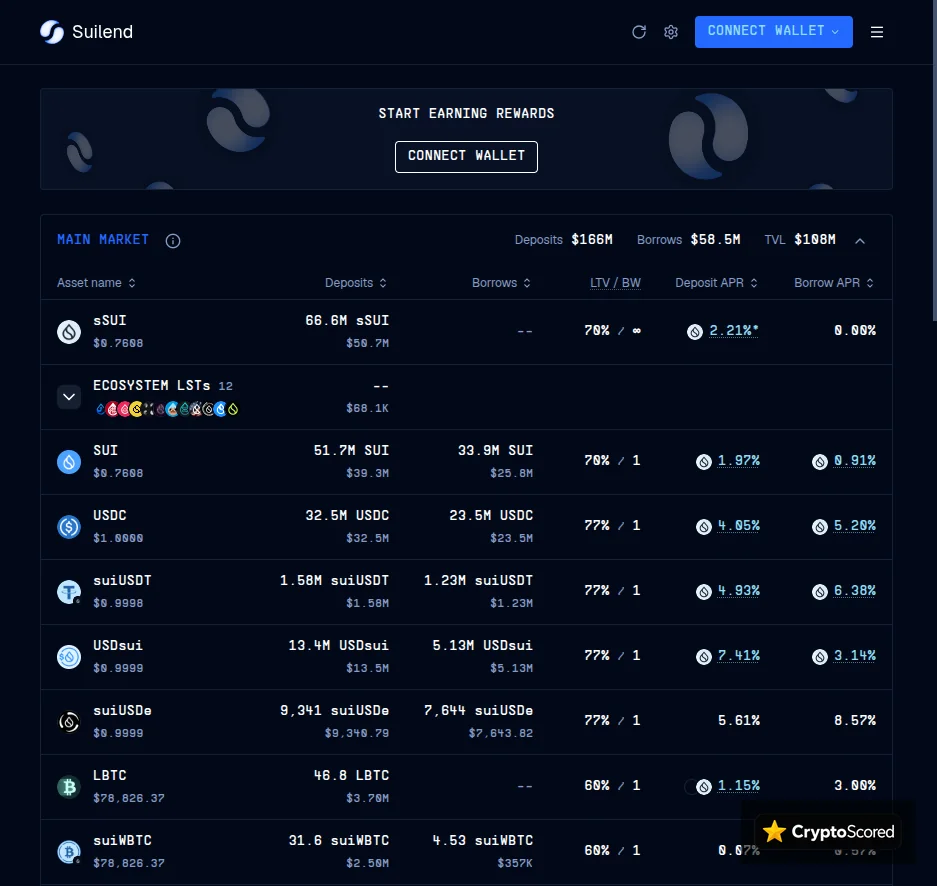
Task: Click suiUSDe 8.57% borrow APR
Action: tap(855, 721)
